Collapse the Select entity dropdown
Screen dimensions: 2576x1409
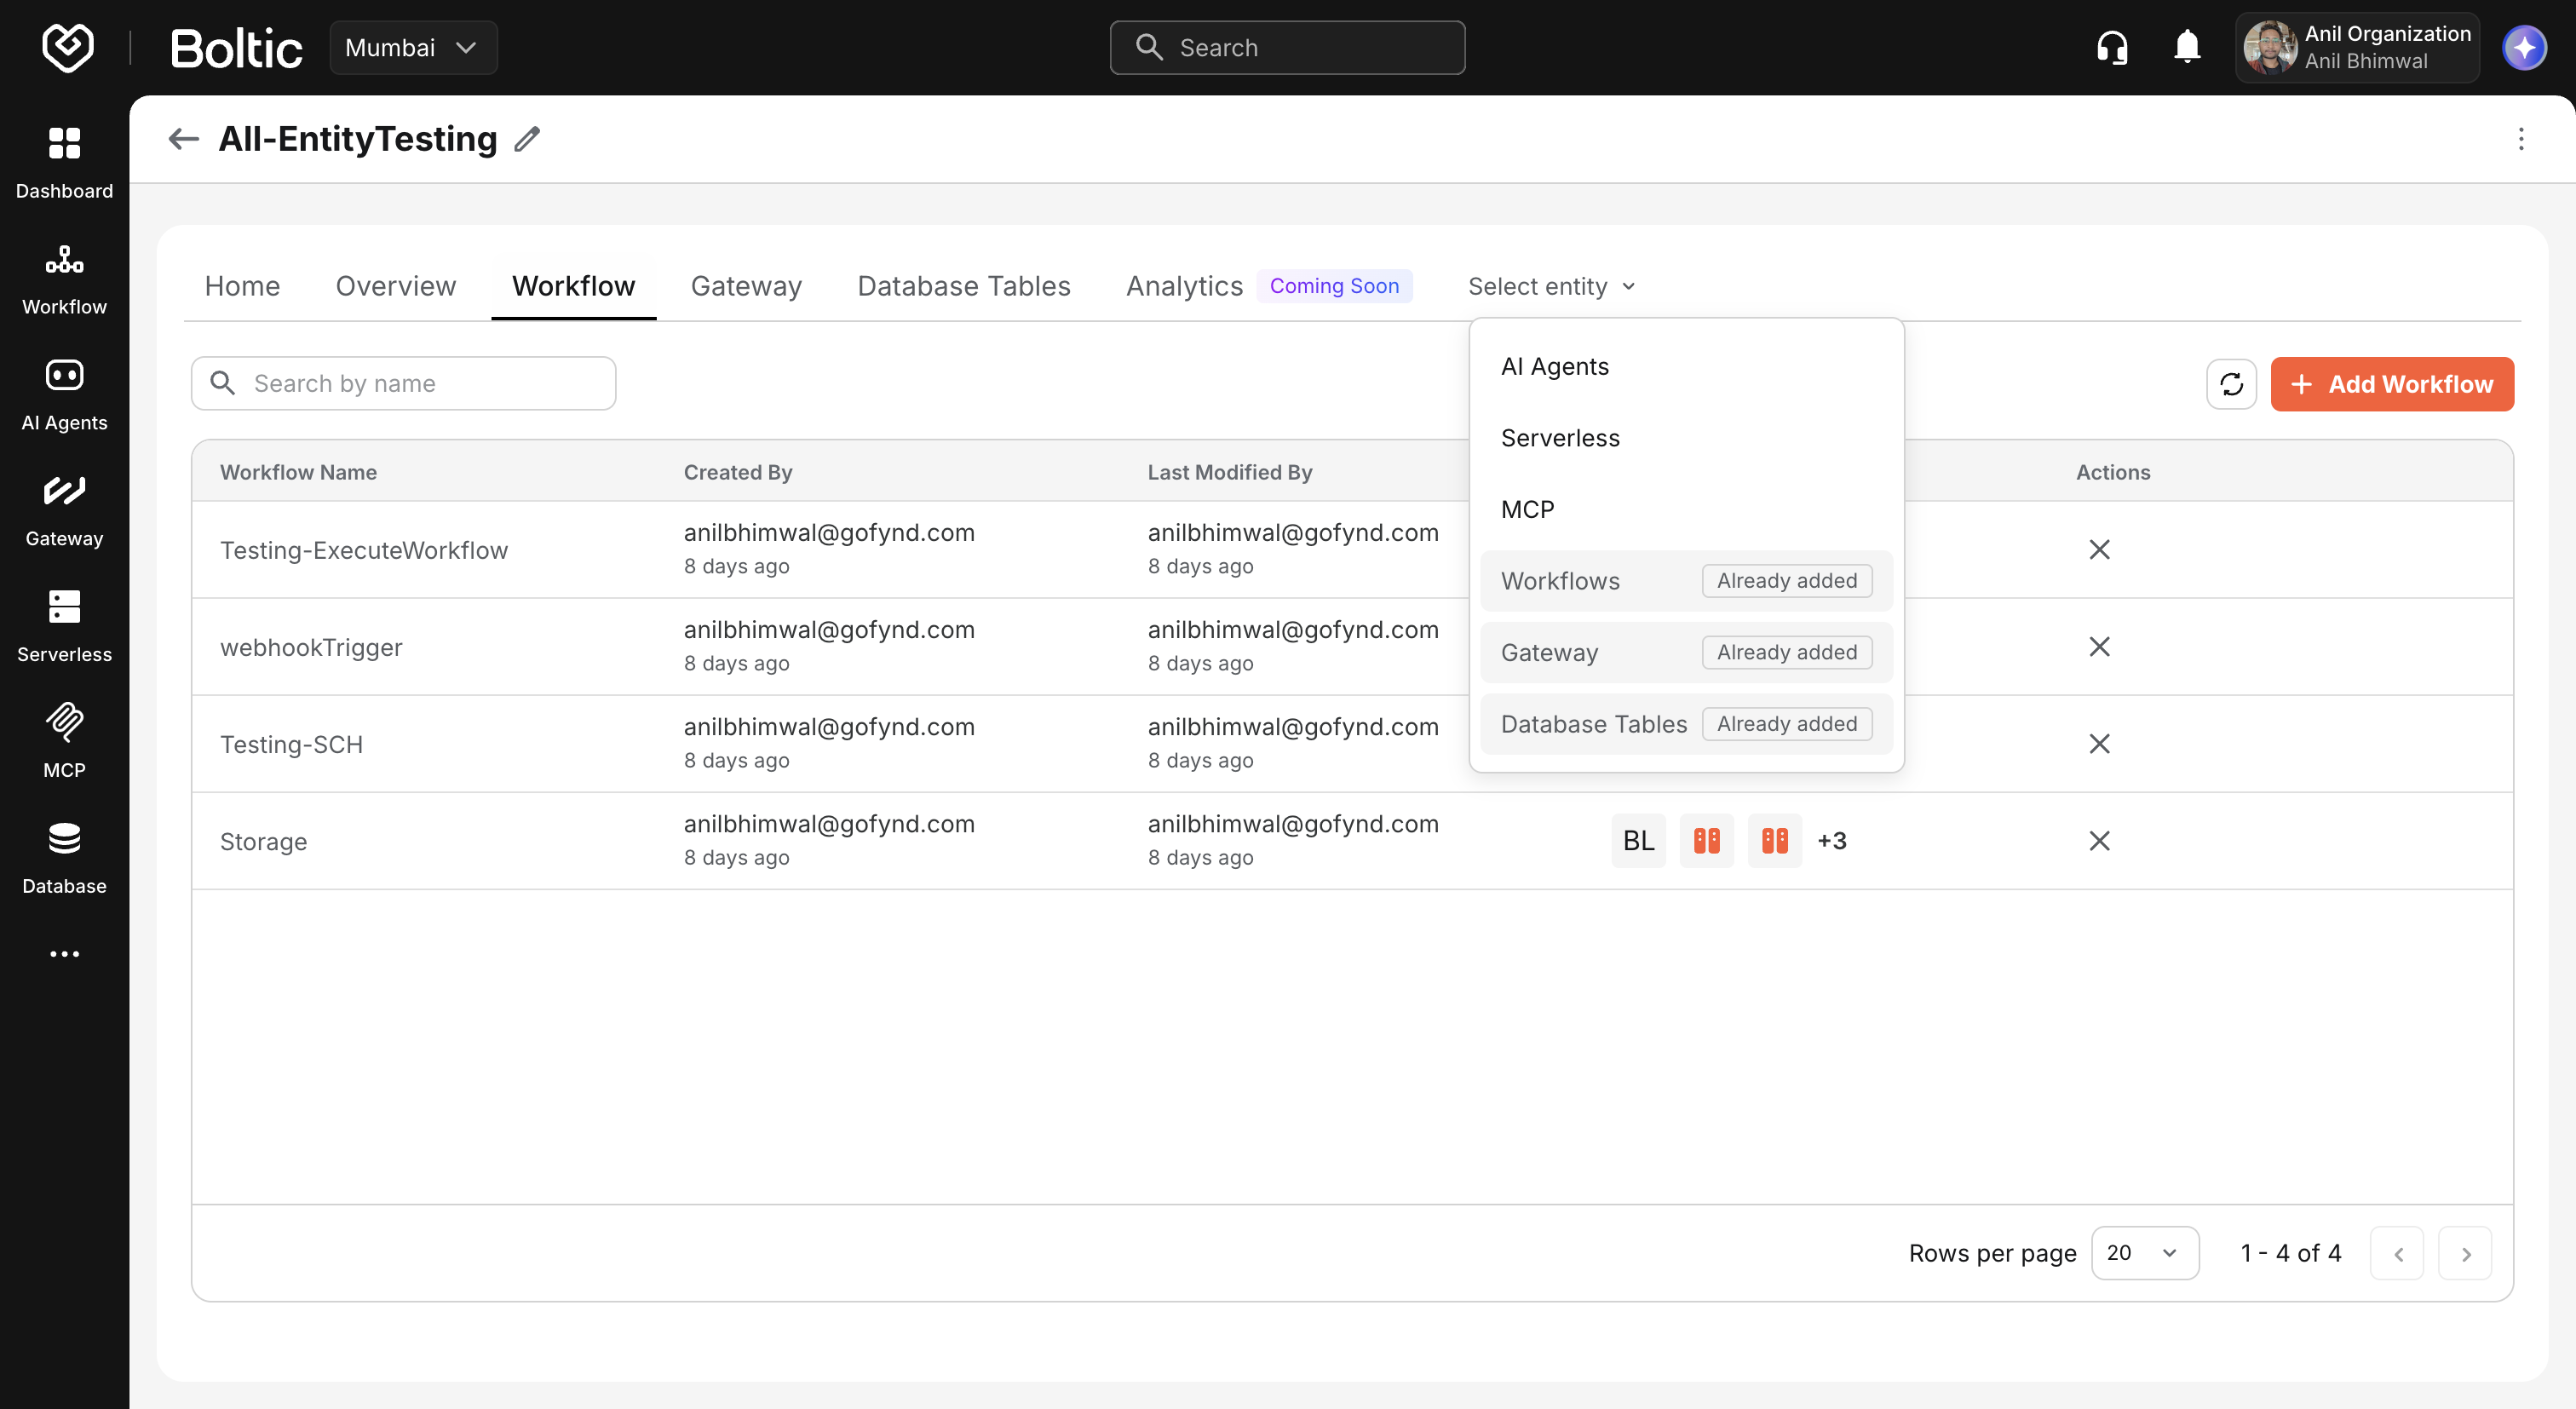(x=1551, y=286)
